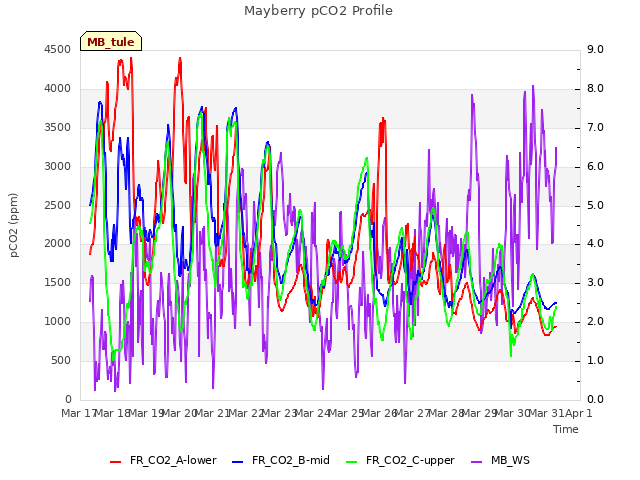Click the 1000 left y-axis tick label
Screen dimensions: 640x480
click(x=58, y=322)
